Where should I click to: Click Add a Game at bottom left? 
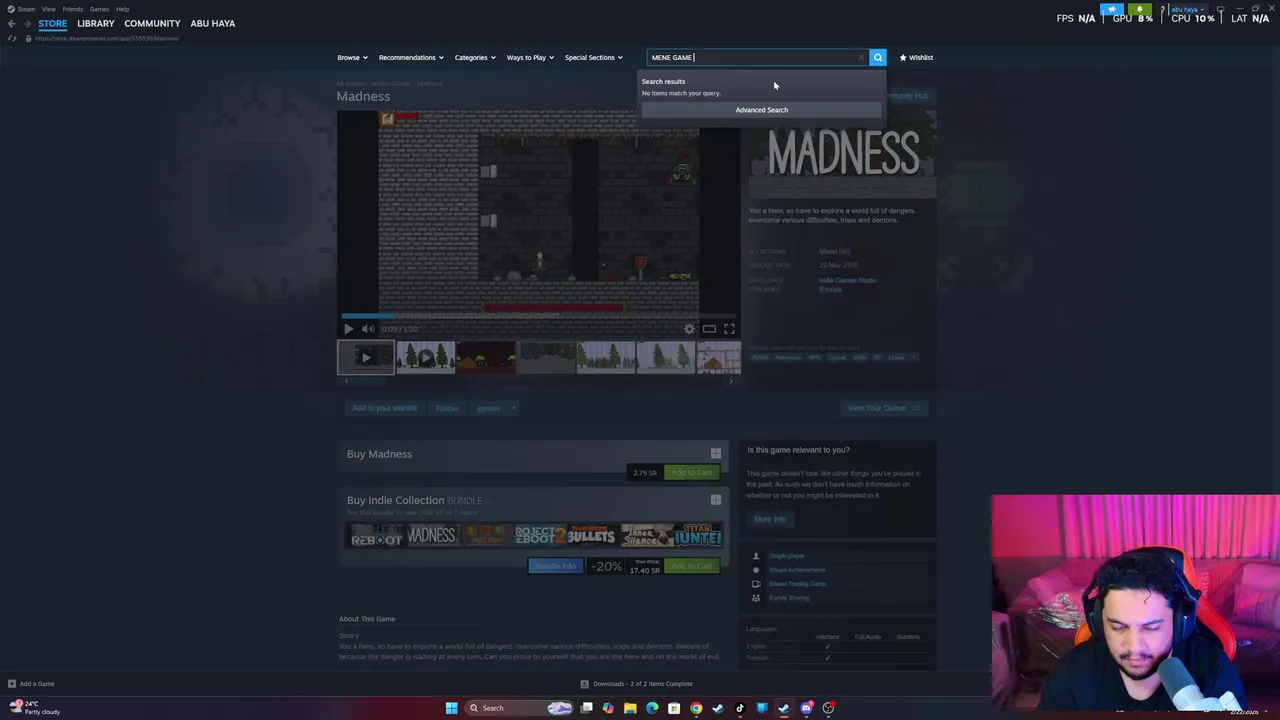point(30,684)
